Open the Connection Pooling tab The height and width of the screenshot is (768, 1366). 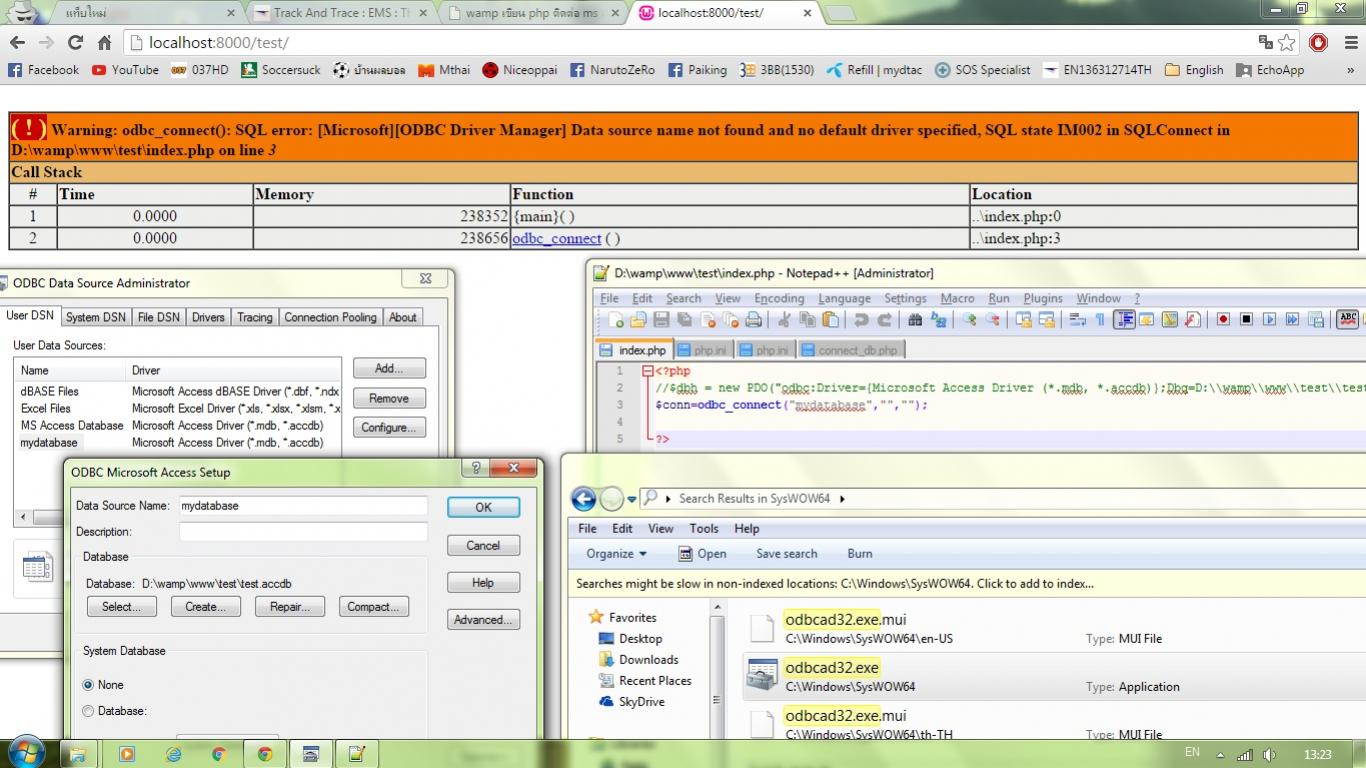tap(330, 317)
